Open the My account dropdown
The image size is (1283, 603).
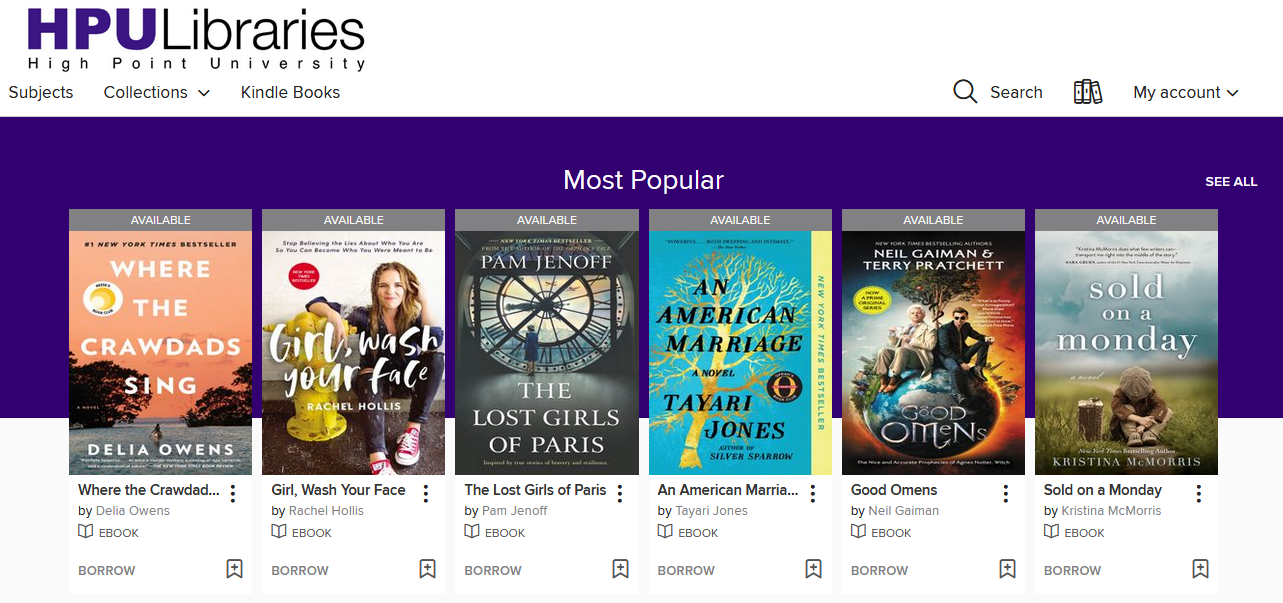(1184, 91)
